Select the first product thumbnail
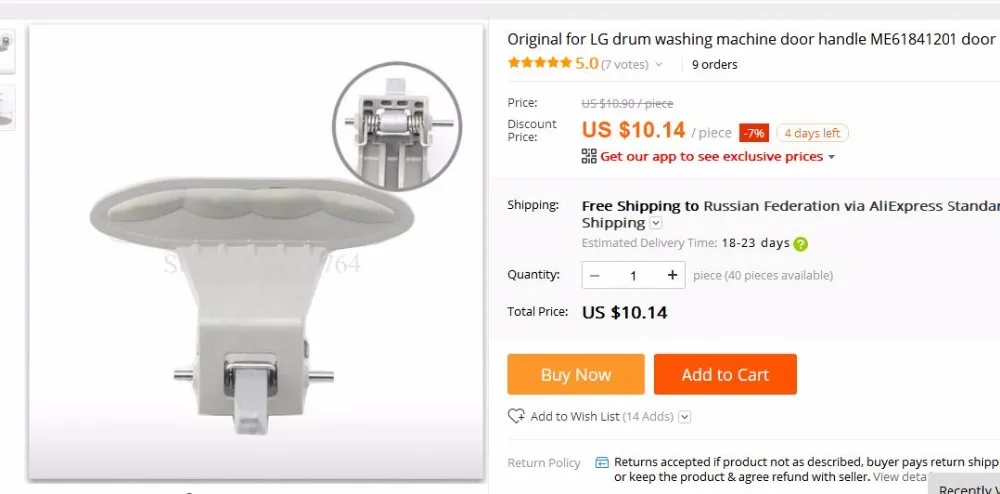Viewport: 1000px width, 494px height. [7, 50]
